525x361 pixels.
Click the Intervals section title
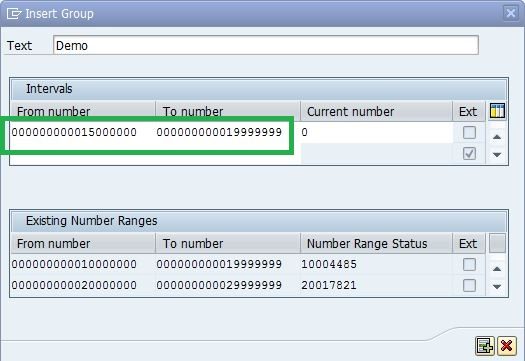(x=49, y=89)
